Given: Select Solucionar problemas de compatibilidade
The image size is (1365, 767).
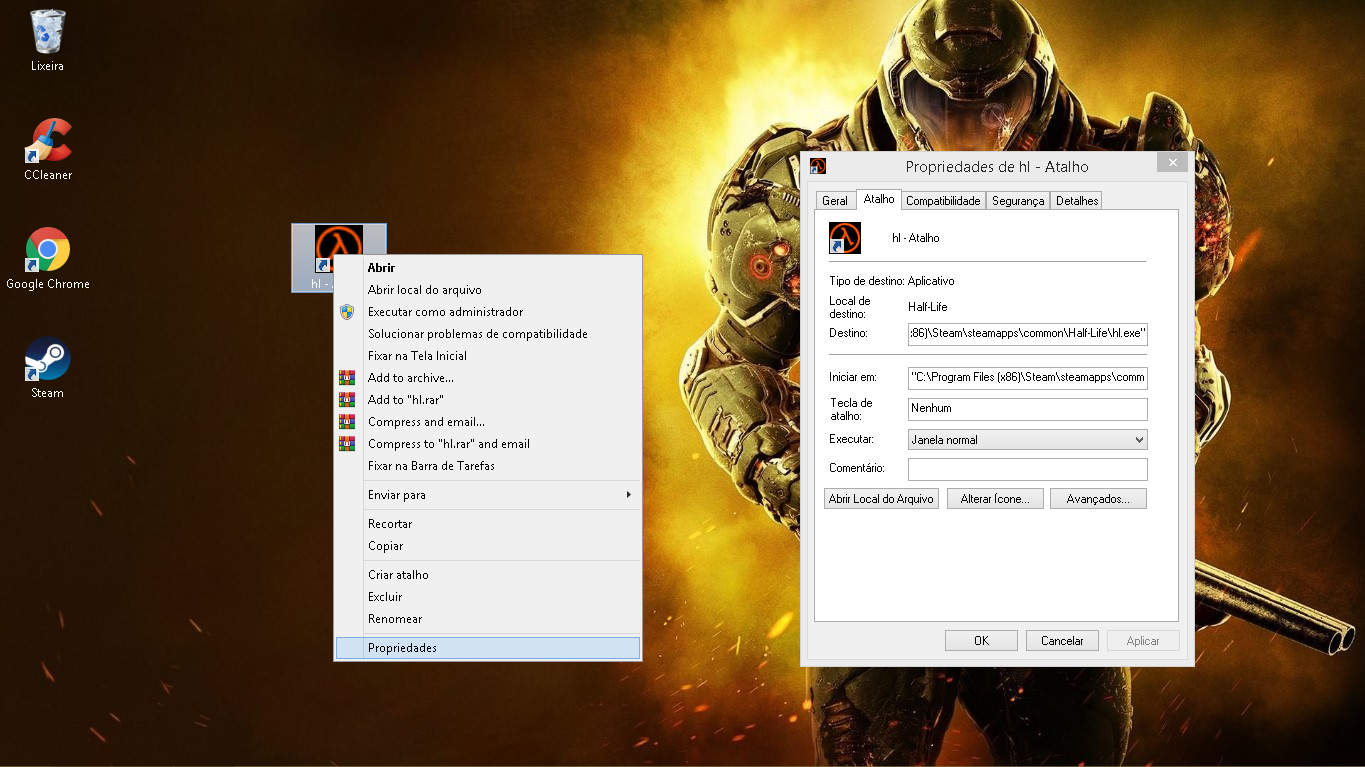Looking at the screenshot, I should pyautogui.click(x=488, y=334).
